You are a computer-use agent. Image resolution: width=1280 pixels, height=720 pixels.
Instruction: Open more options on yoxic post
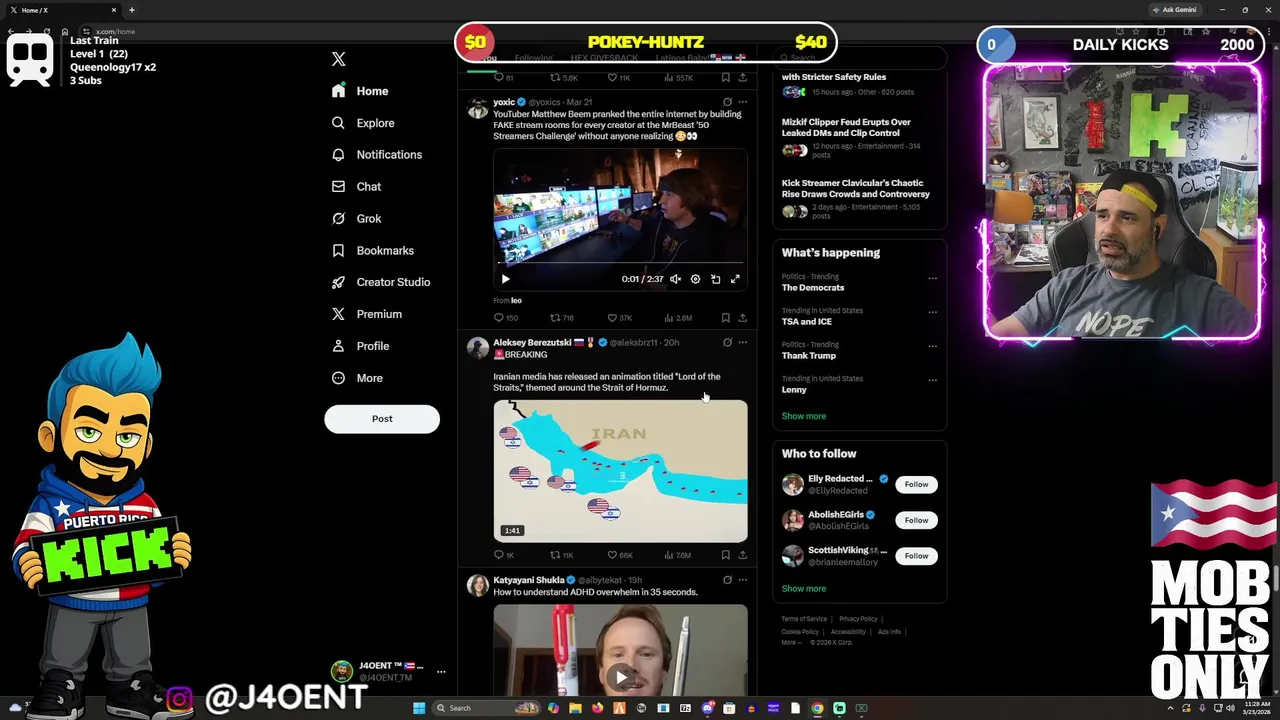(x=742, y=102)
